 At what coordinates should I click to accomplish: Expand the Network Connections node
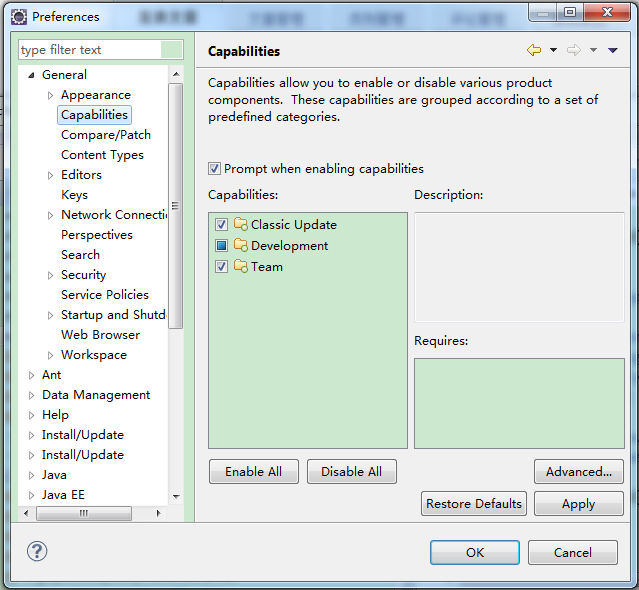[x=50, y=215]
